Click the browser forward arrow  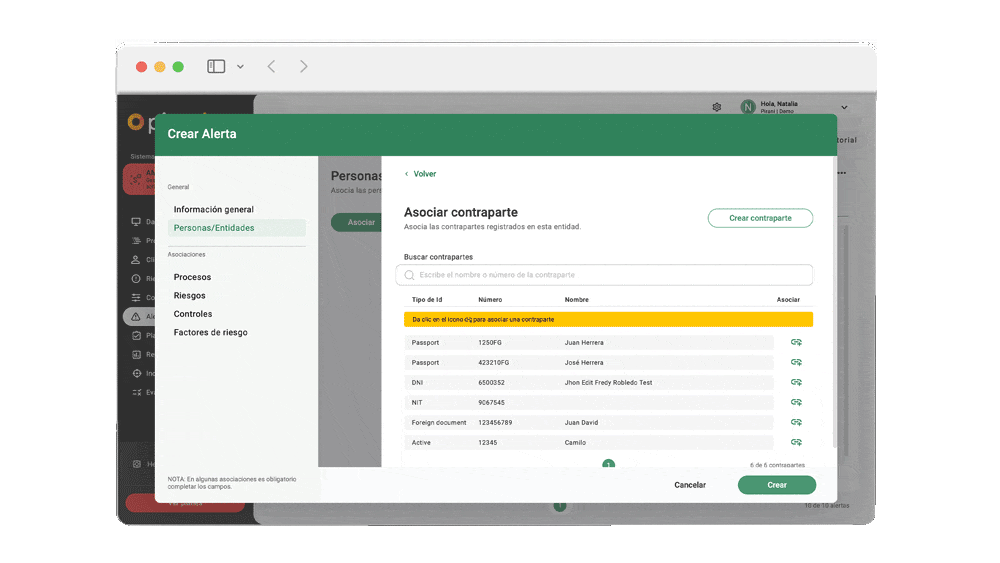pyautogui.click(x=304, y=67)
